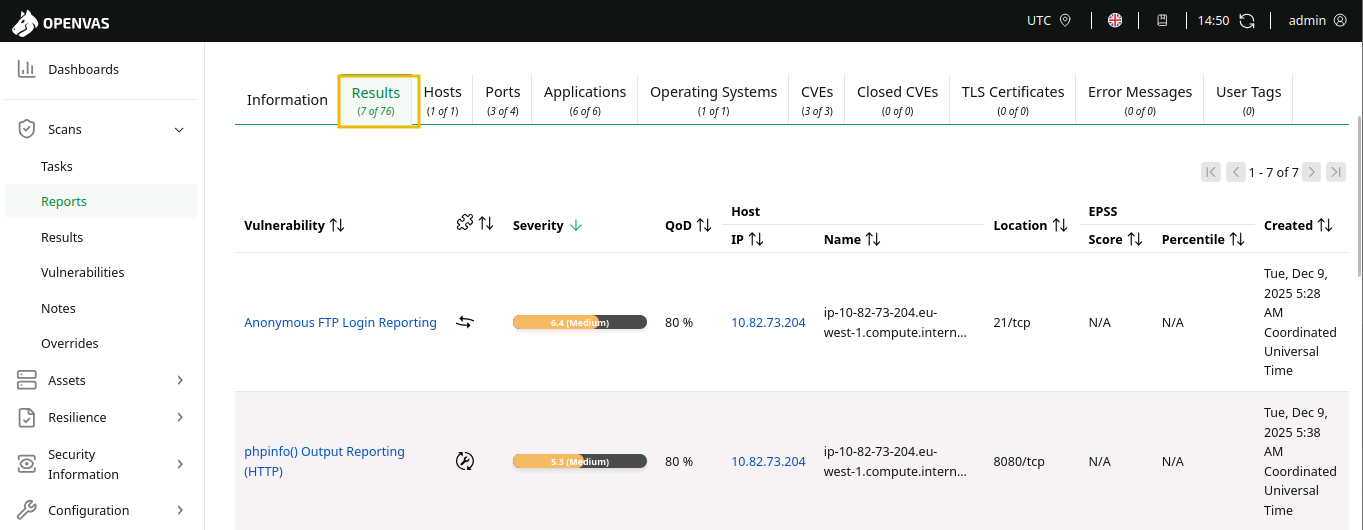Click the Scans shield icon
This screenshot has height=530, width=1363.
tap(27, 129)
